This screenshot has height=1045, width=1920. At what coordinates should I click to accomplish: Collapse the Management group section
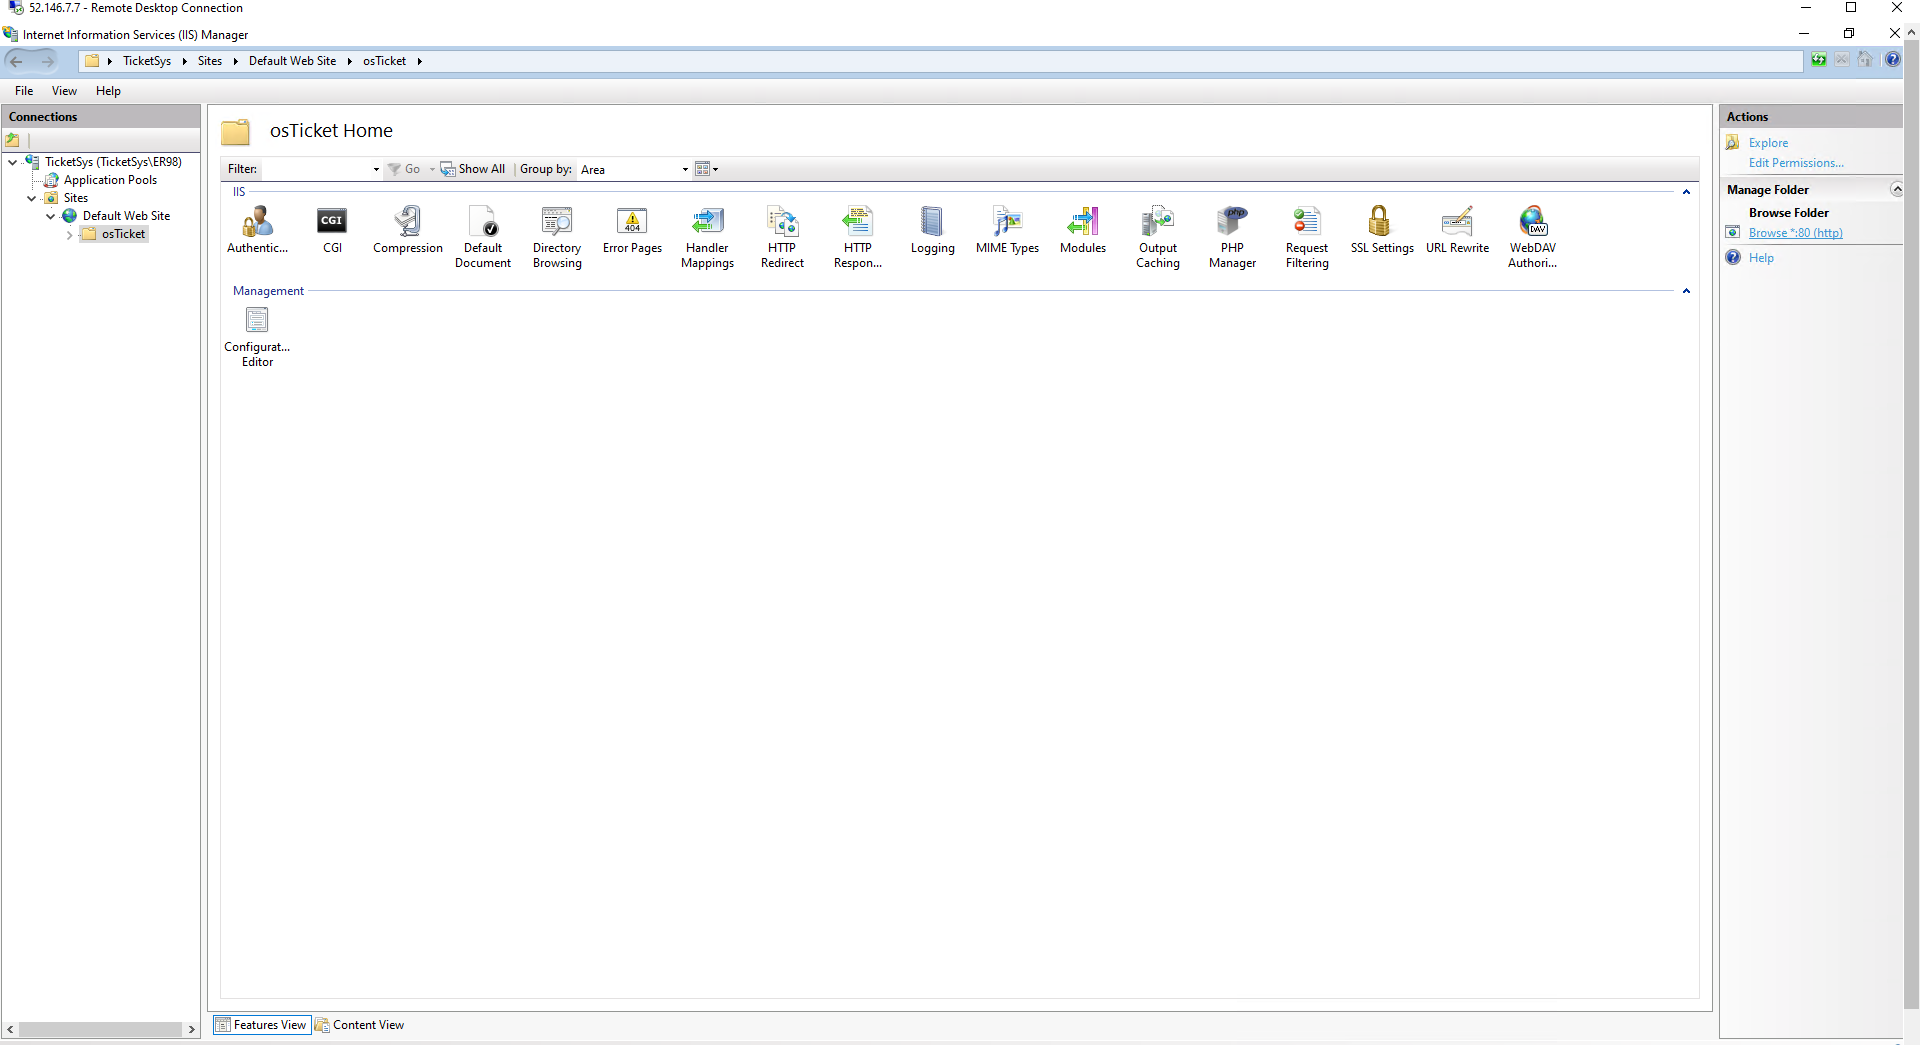pyautogui.click(x=1686, y=291)
